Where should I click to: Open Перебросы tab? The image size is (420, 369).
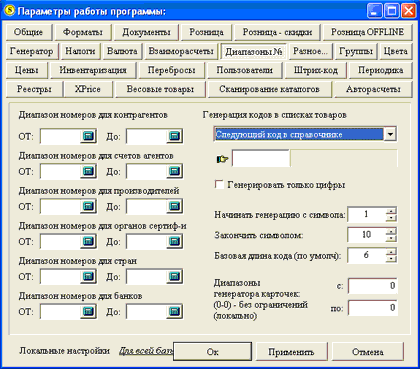pos(171,70)
